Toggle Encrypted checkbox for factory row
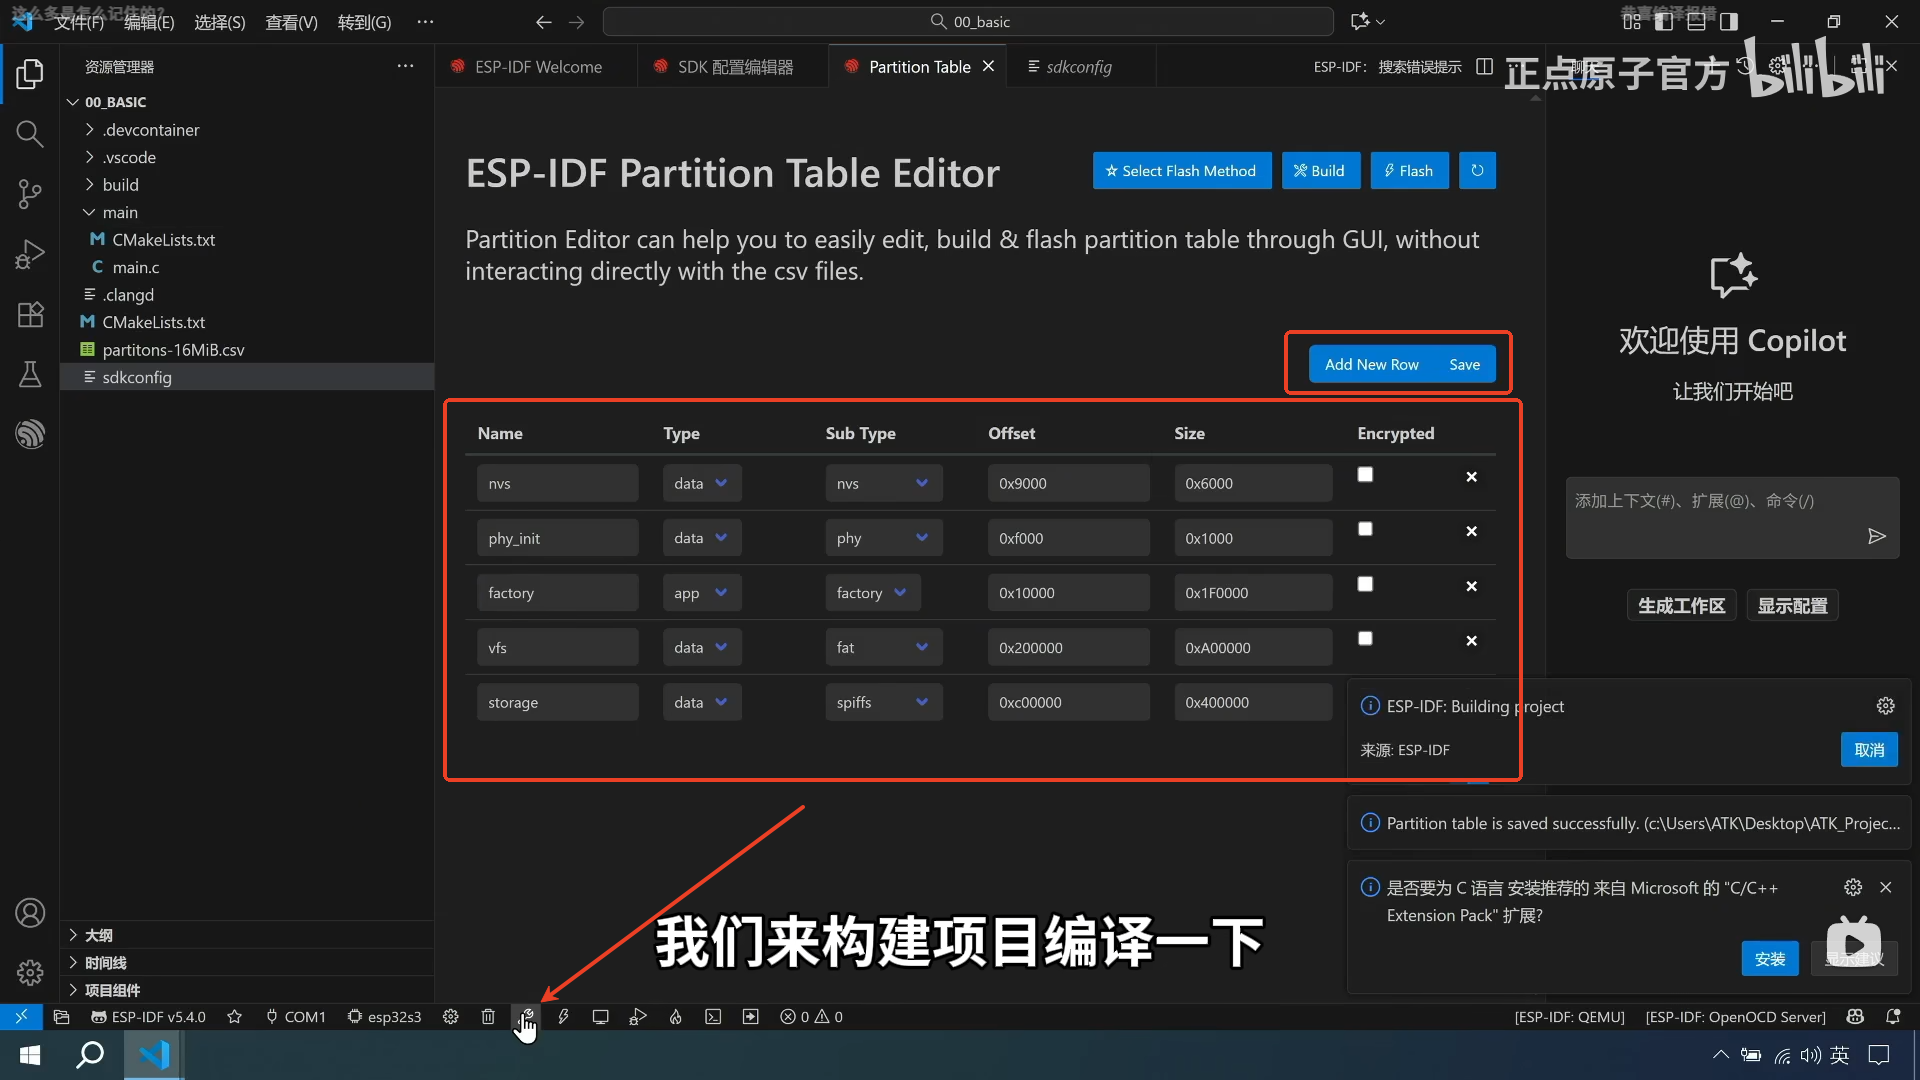The width and height of the screenshot is (1920, 1080). (x=1365, y=584)
